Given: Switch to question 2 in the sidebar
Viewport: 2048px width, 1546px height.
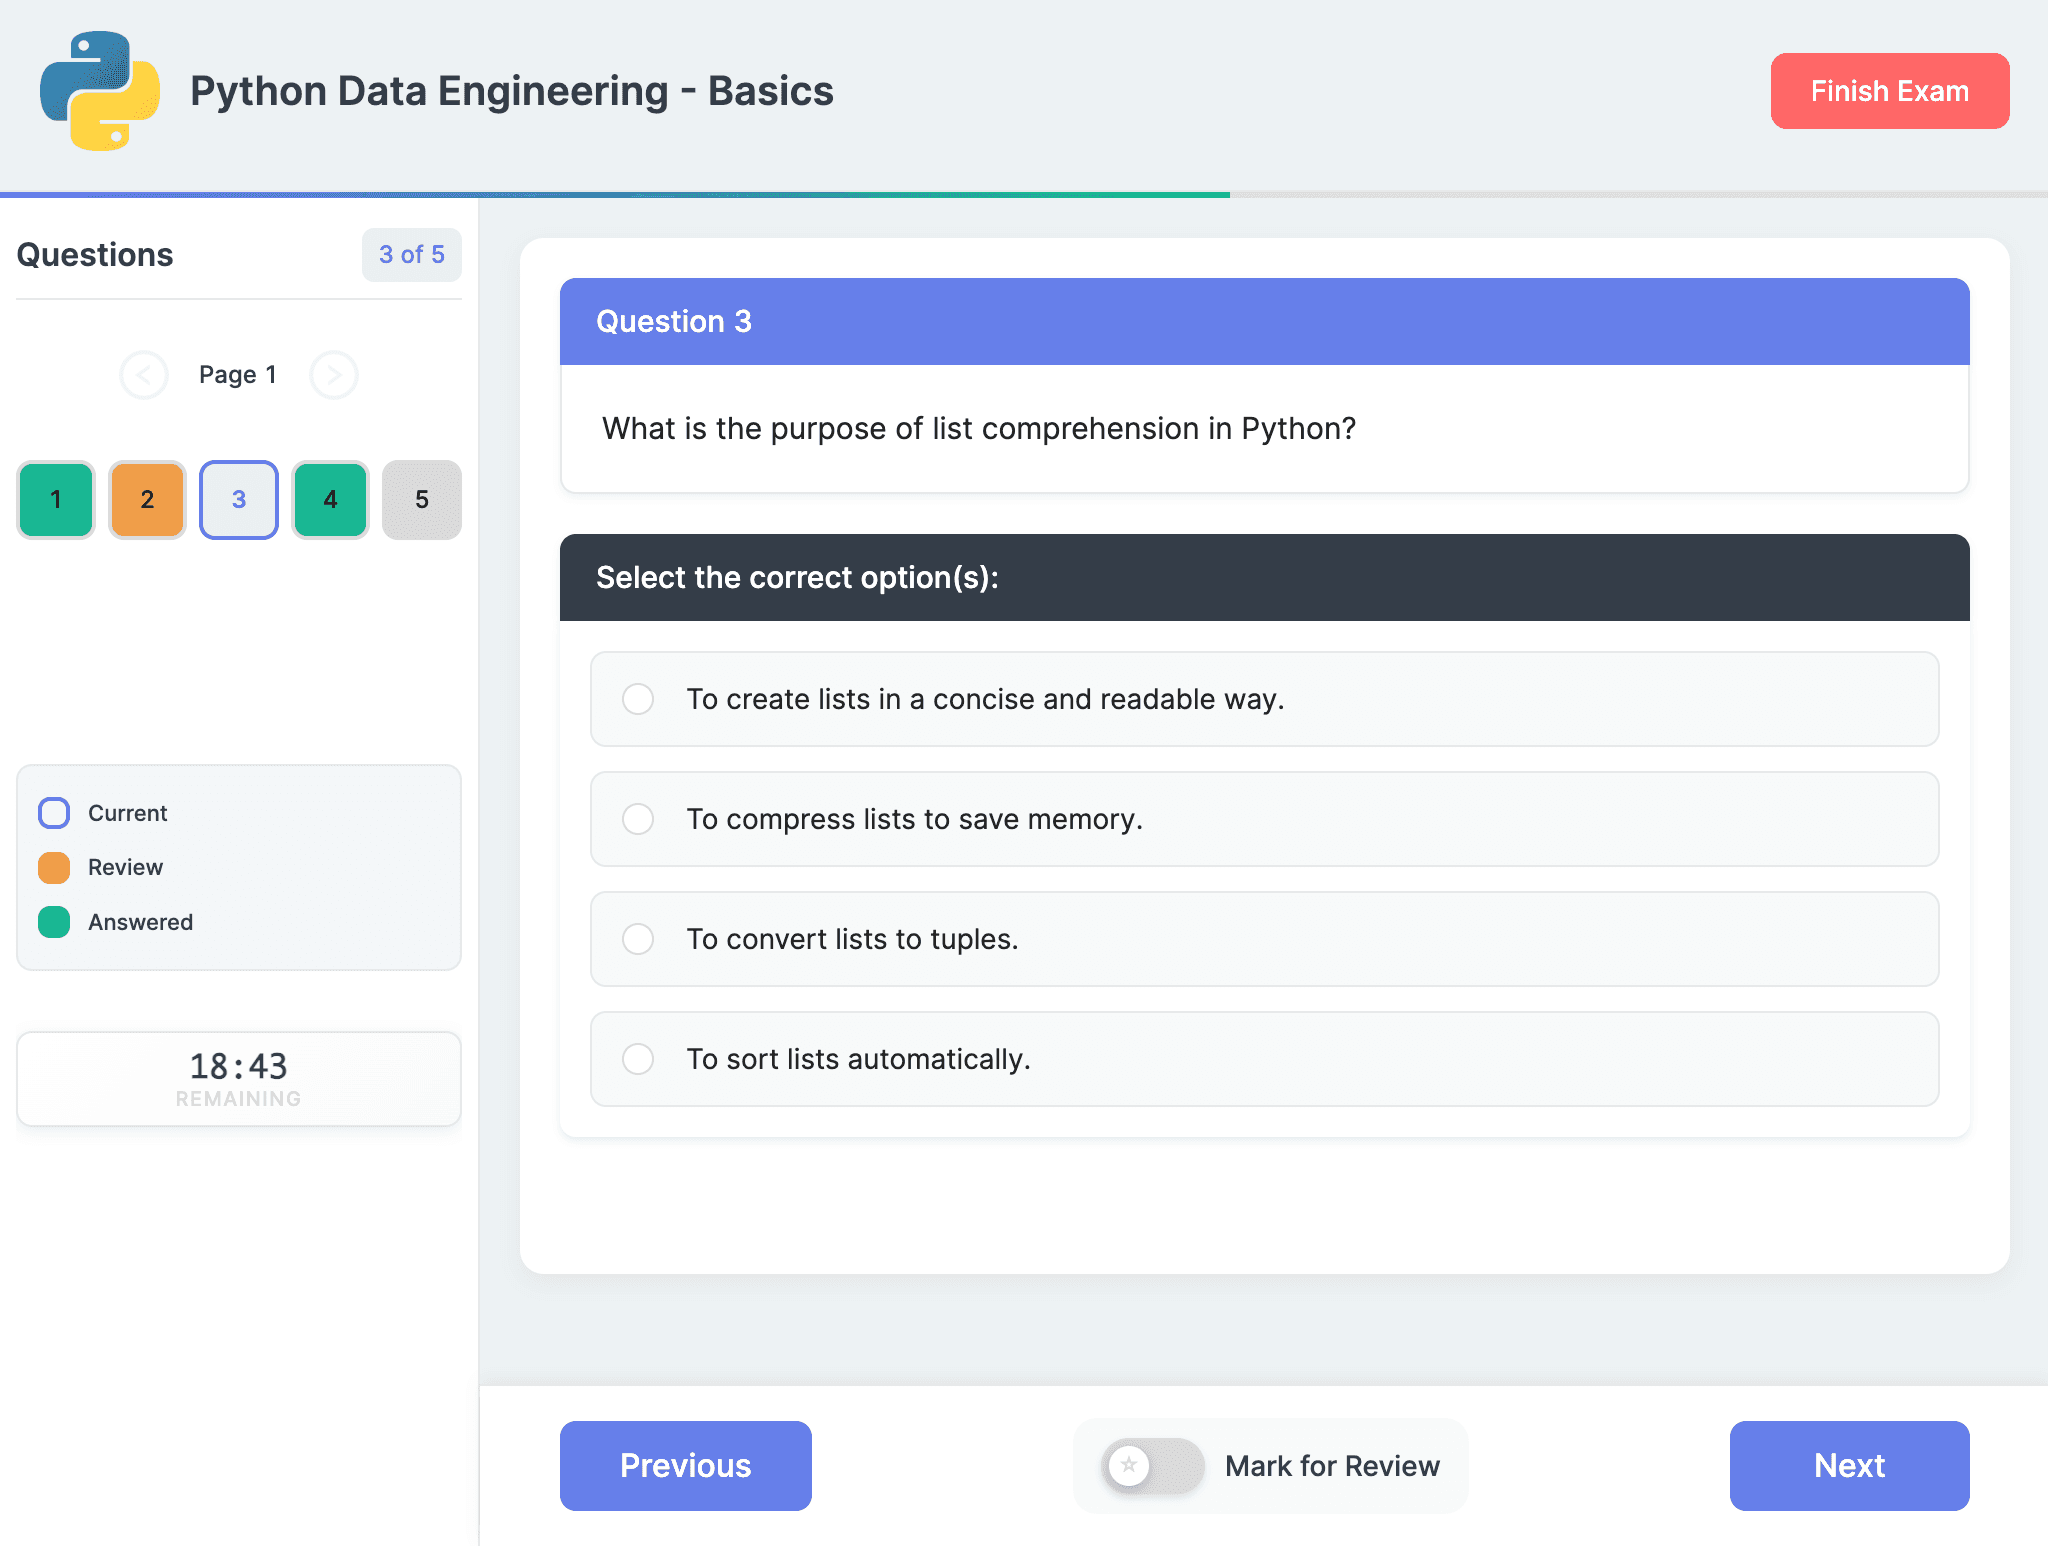Looking at the screenshot, I should 147,500.
